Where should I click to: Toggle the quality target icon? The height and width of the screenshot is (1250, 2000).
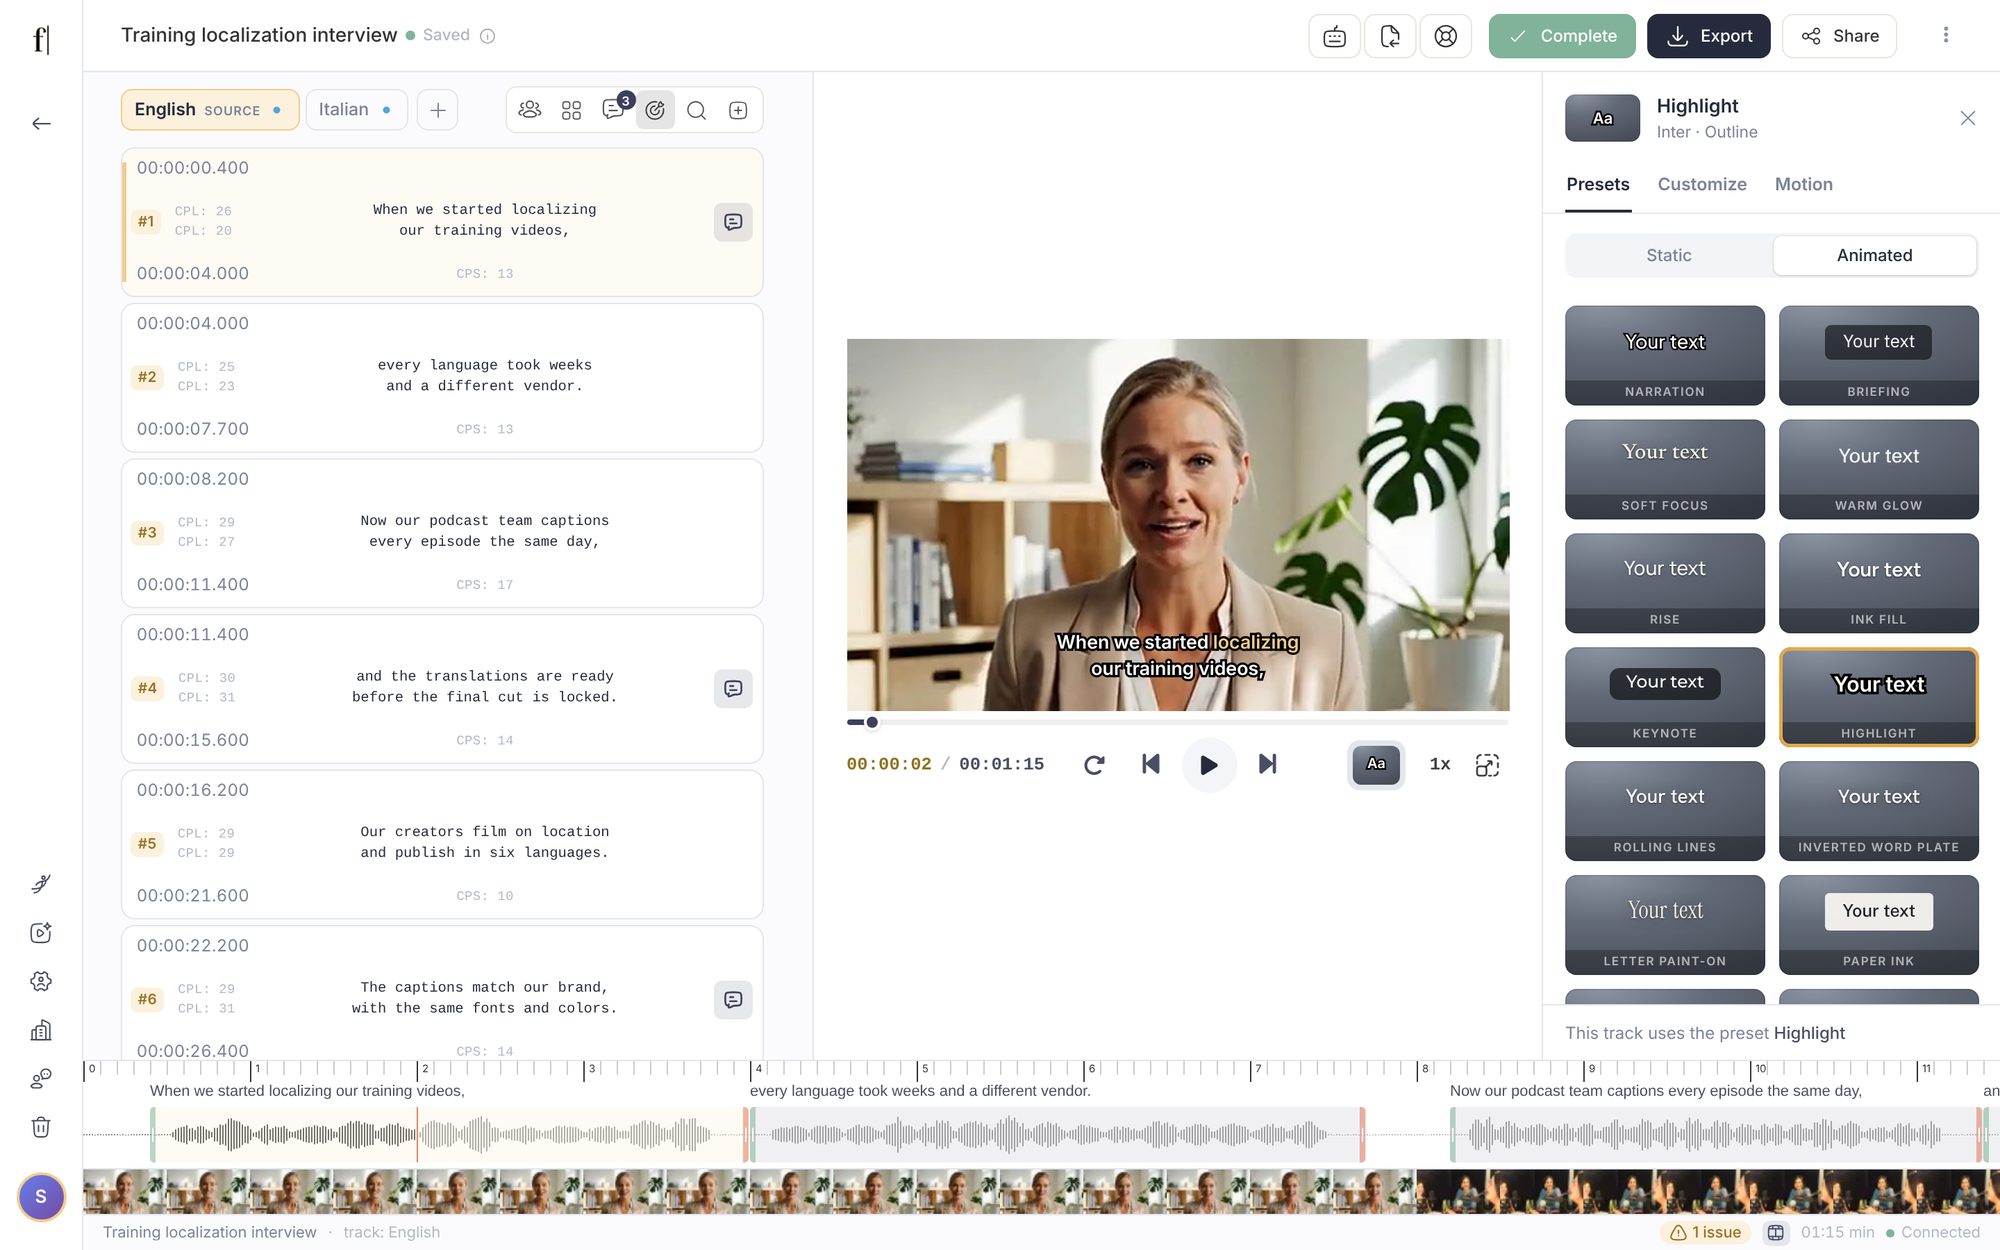tap(655, 110)
